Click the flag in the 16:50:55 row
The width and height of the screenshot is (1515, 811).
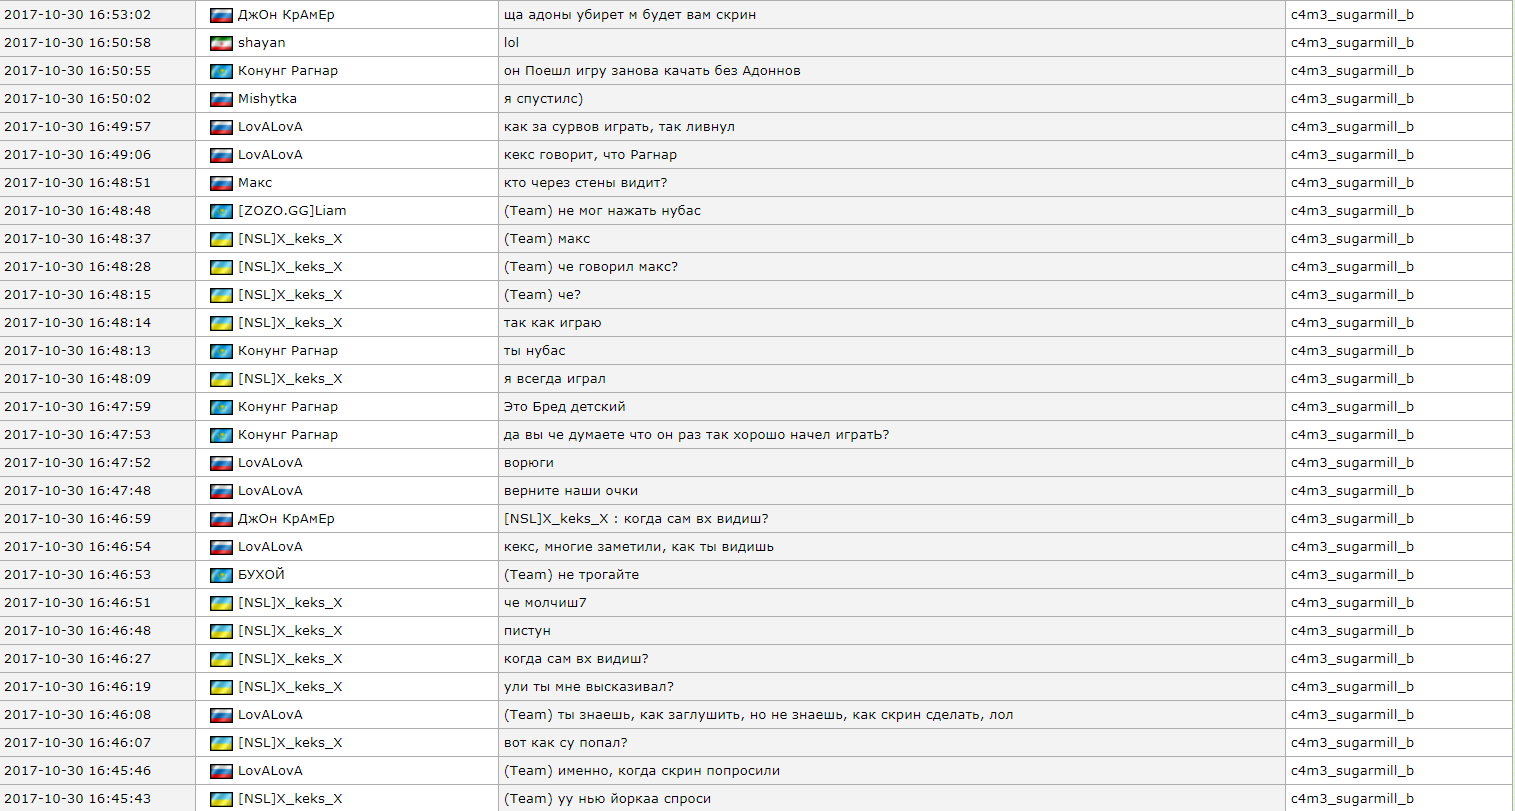point(221,71)
